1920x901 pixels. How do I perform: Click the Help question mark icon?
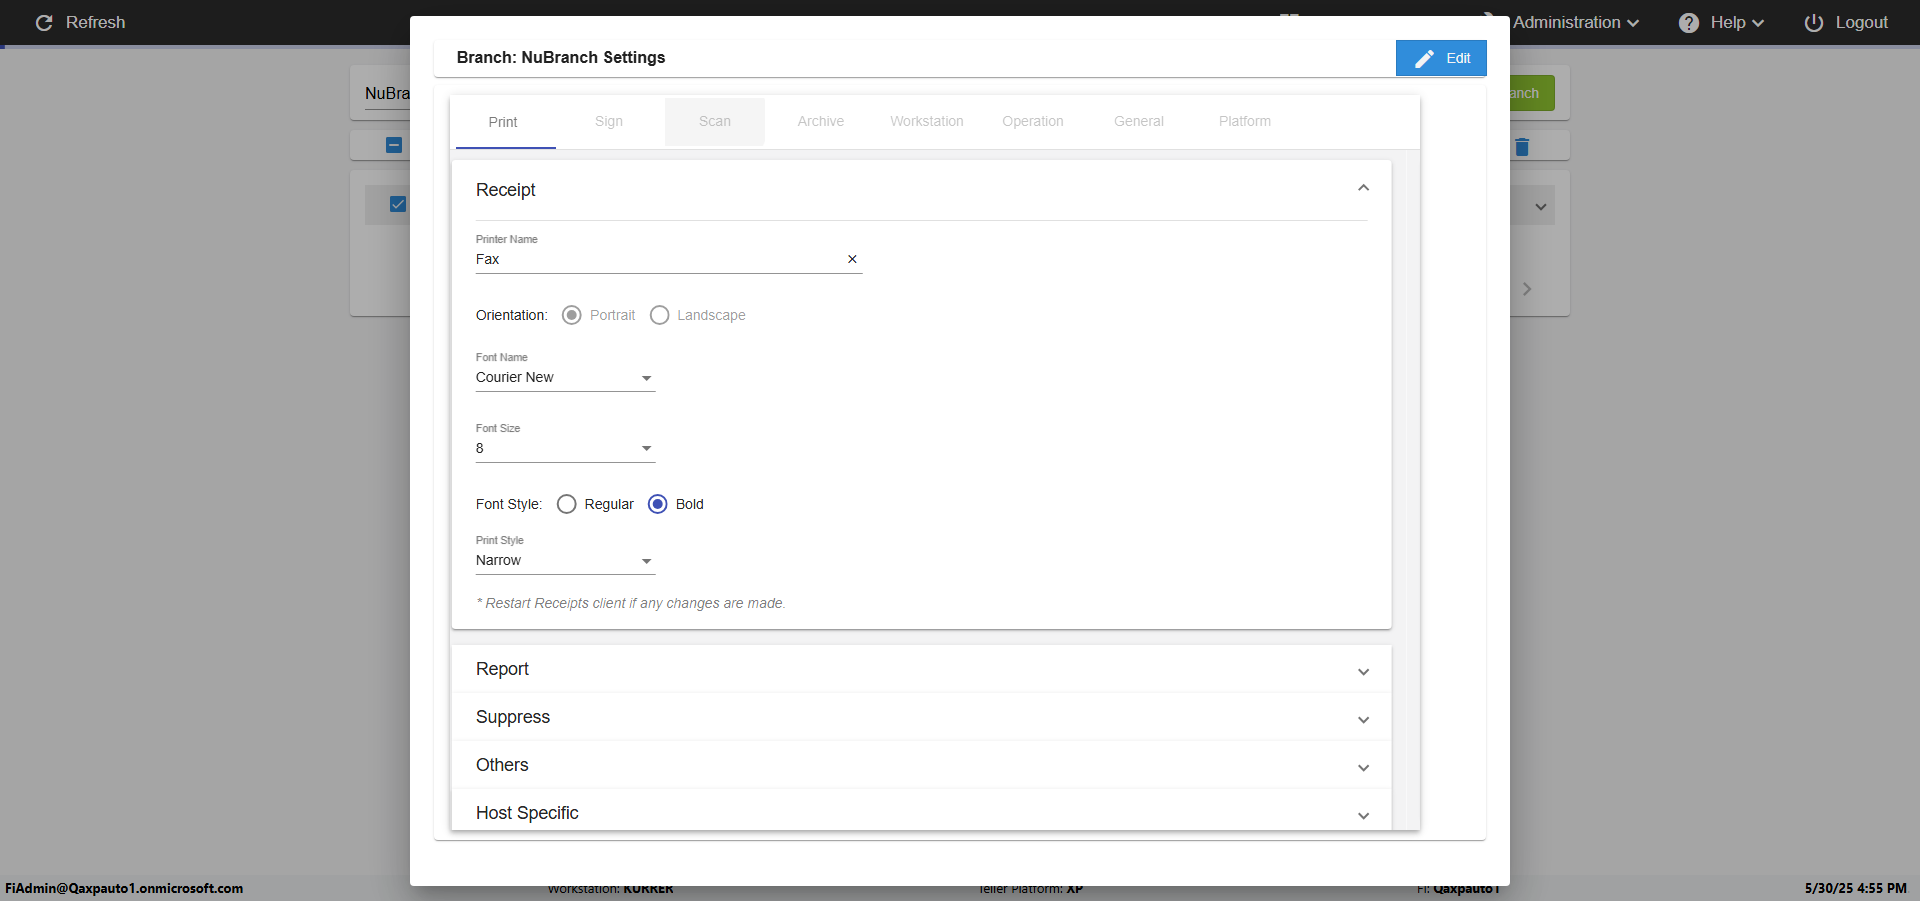pyautogui.click(x=1688, y=23)
